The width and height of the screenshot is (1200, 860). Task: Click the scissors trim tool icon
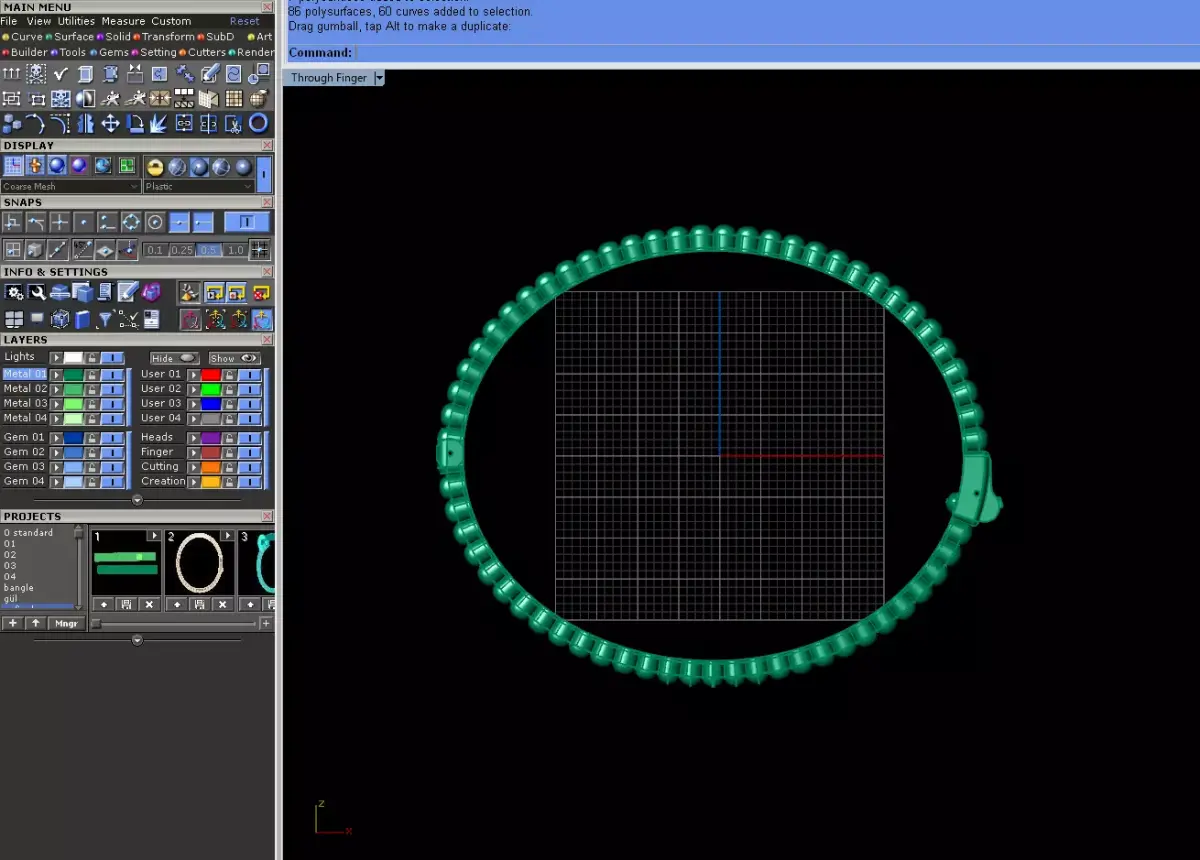pos(233,122)
